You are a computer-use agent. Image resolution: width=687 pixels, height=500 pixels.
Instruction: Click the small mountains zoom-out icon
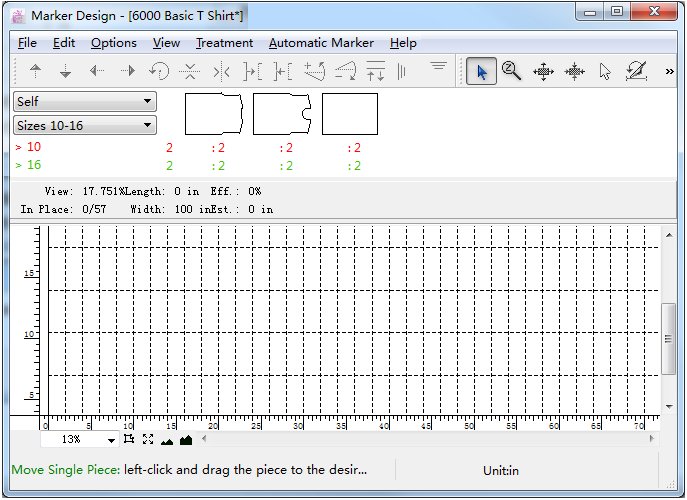click(x=167, y=440)
